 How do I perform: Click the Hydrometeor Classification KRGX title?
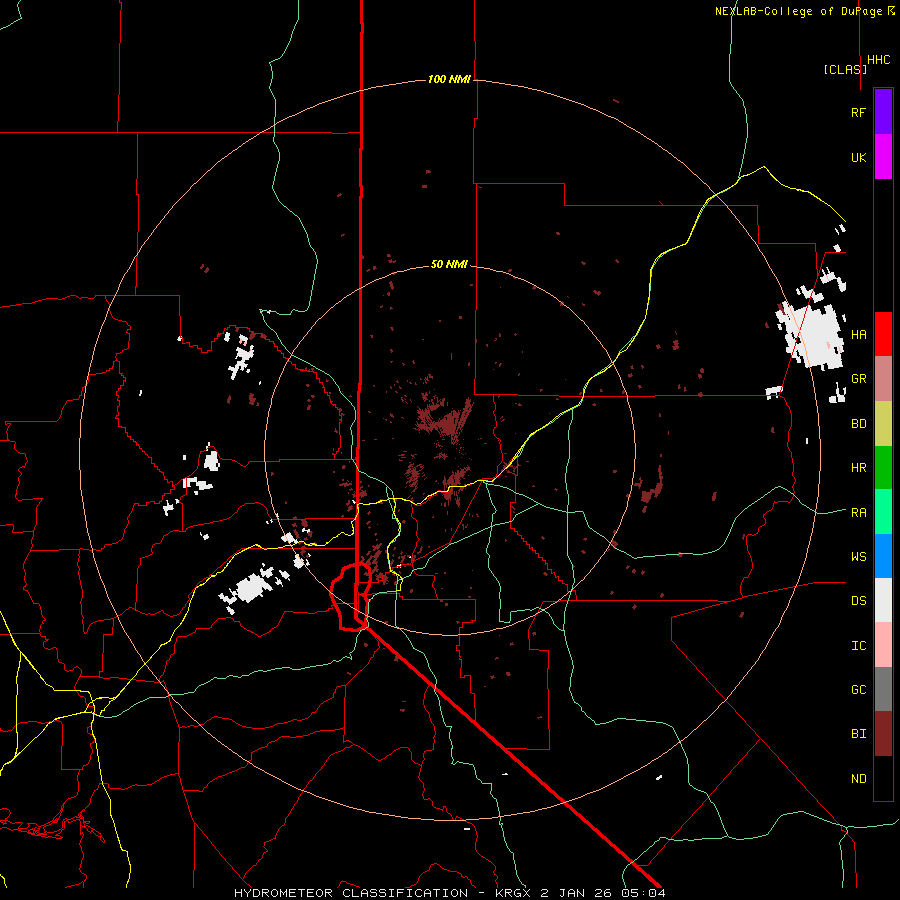(449, 893)
